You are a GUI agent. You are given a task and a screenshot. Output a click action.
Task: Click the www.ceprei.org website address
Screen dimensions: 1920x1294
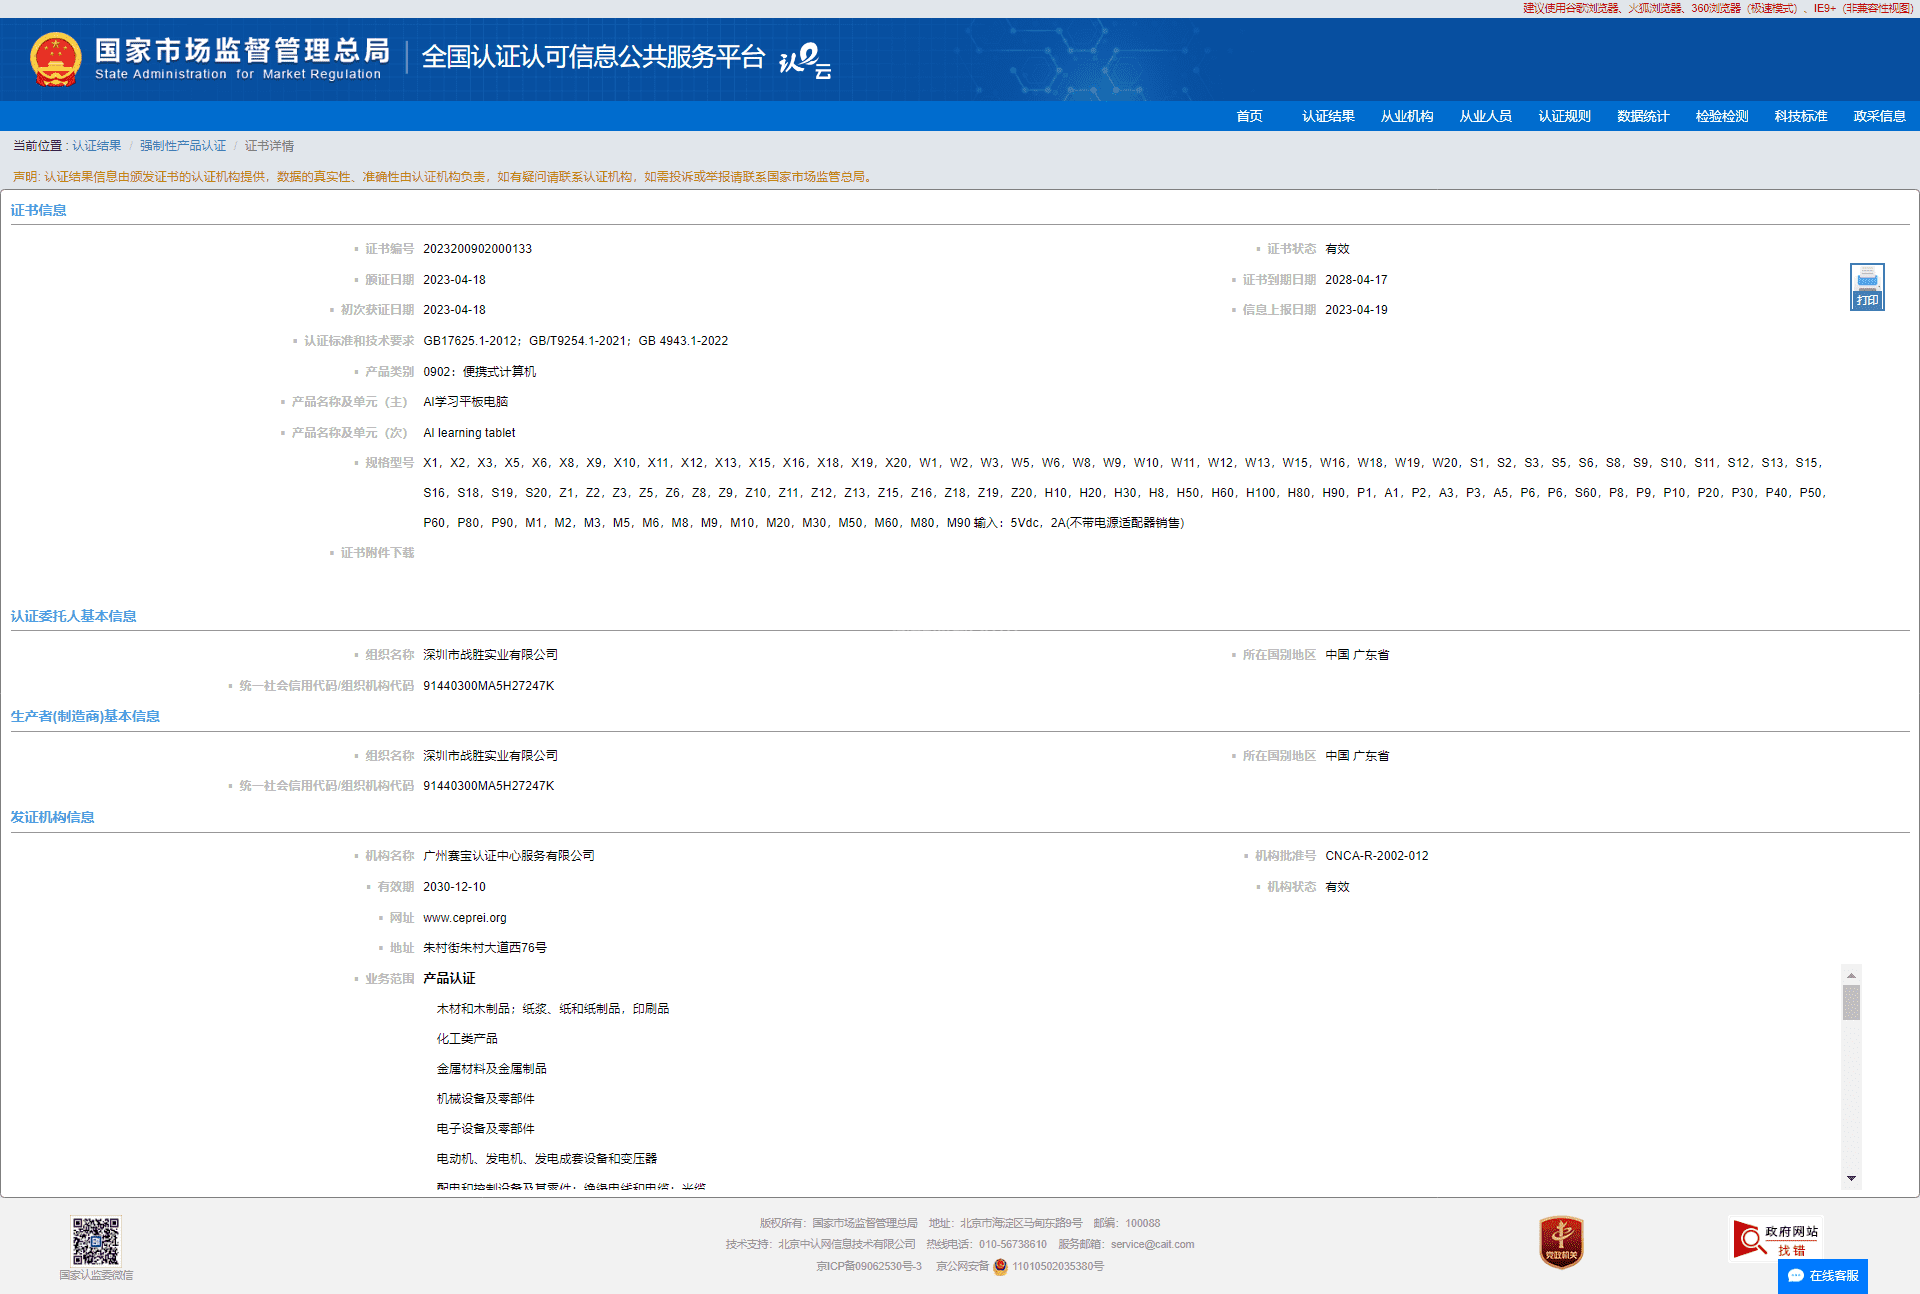point(465,918)
